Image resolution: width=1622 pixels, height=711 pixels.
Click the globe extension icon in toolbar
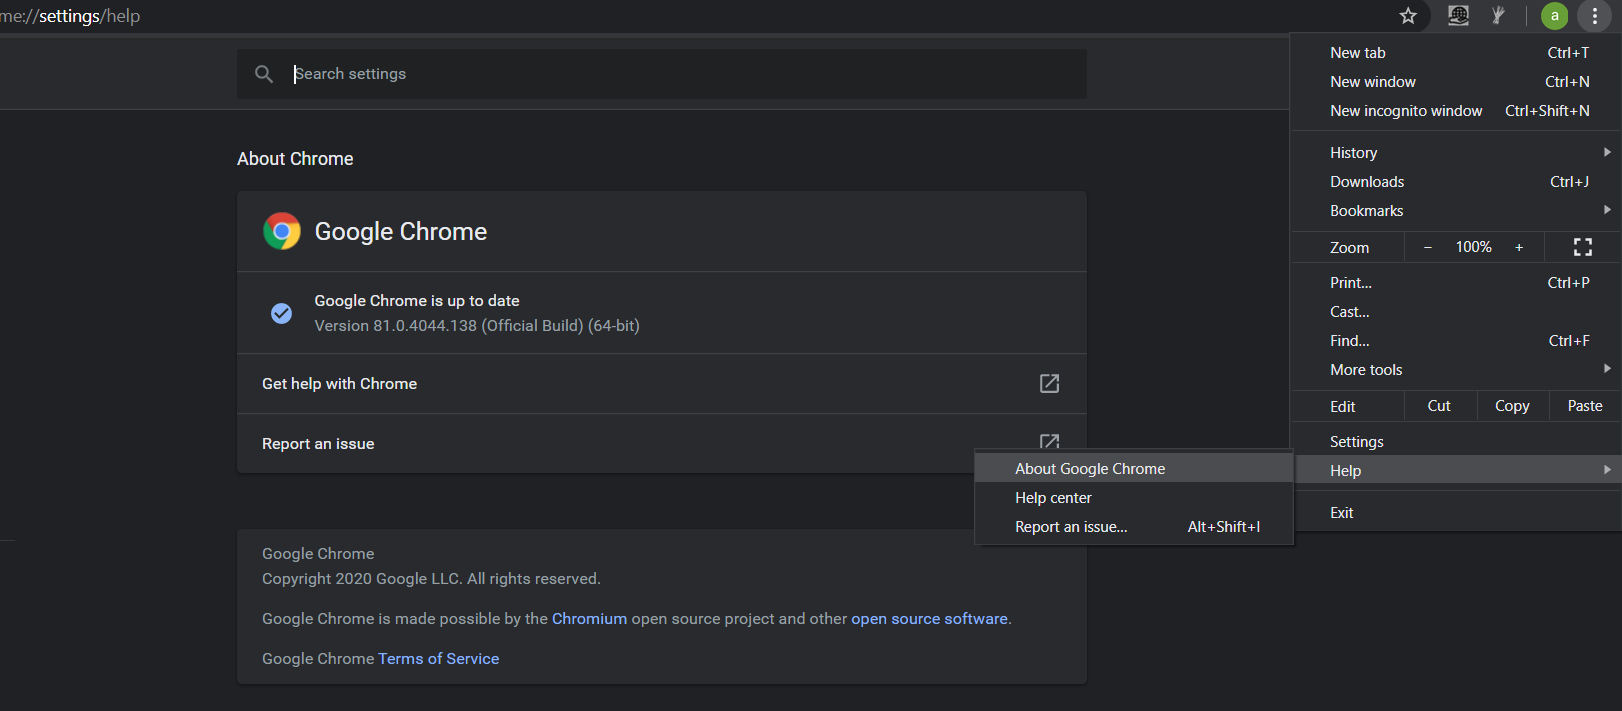[x=1459, y=16]
